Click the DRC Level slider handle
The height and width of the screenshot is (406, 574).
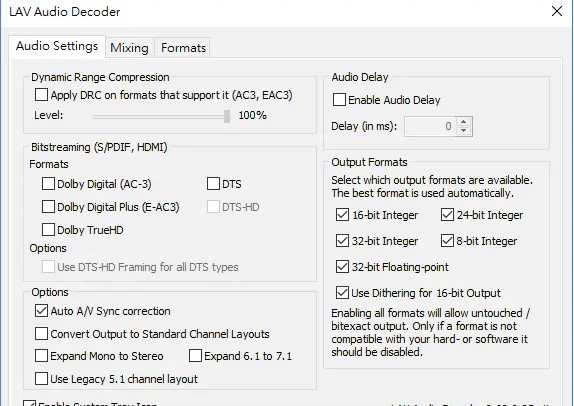pos(227,116)
